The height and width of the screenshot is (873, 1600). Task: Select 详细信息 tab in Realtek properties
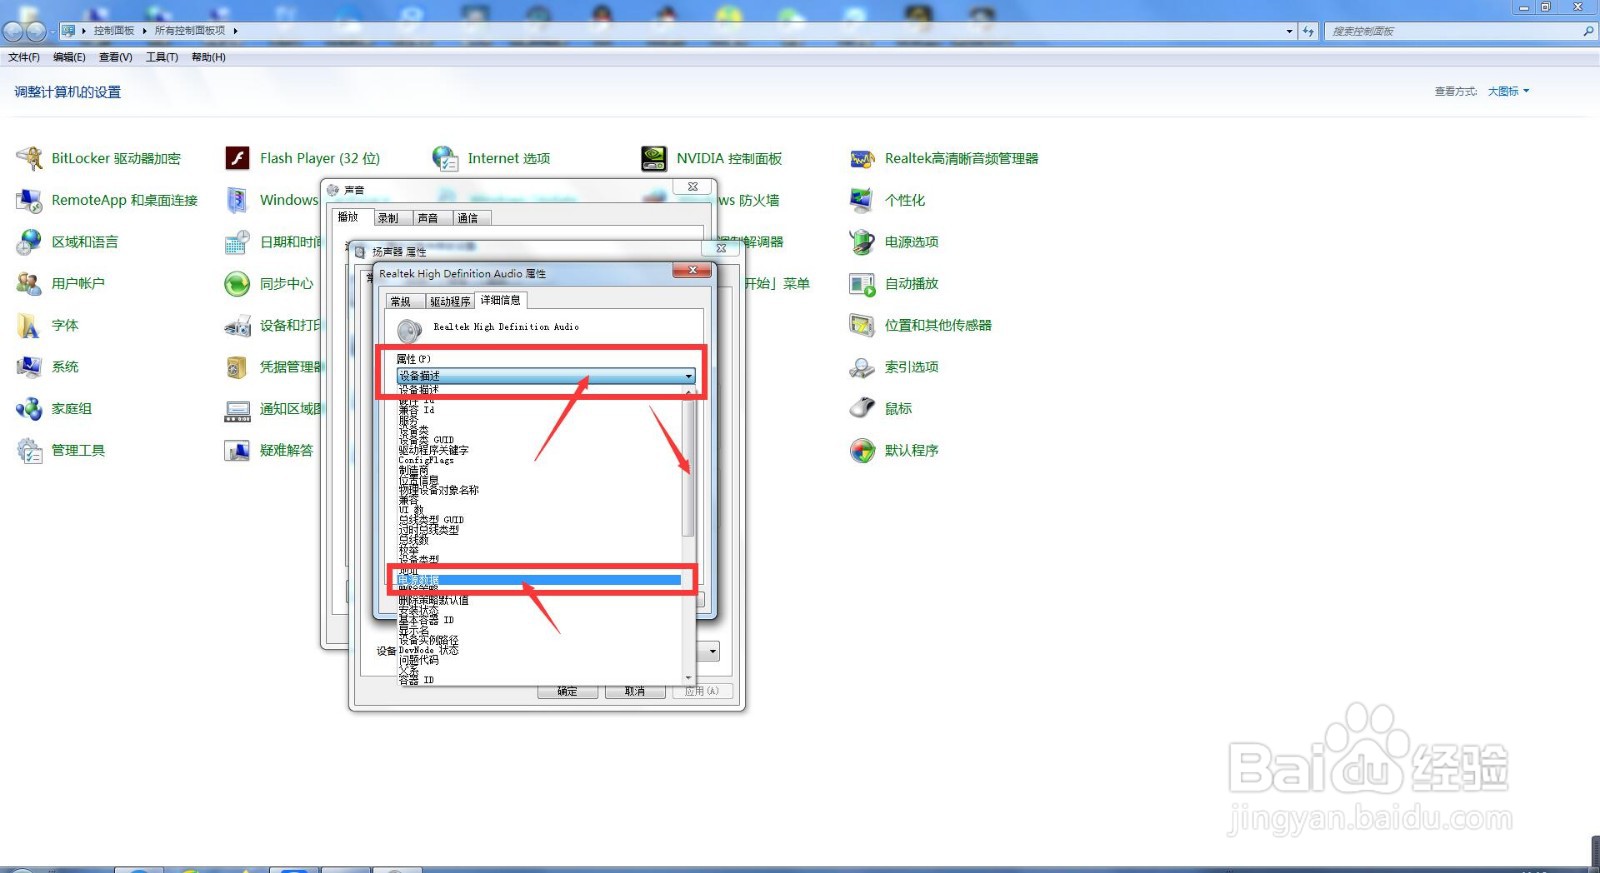coord(500,300)
